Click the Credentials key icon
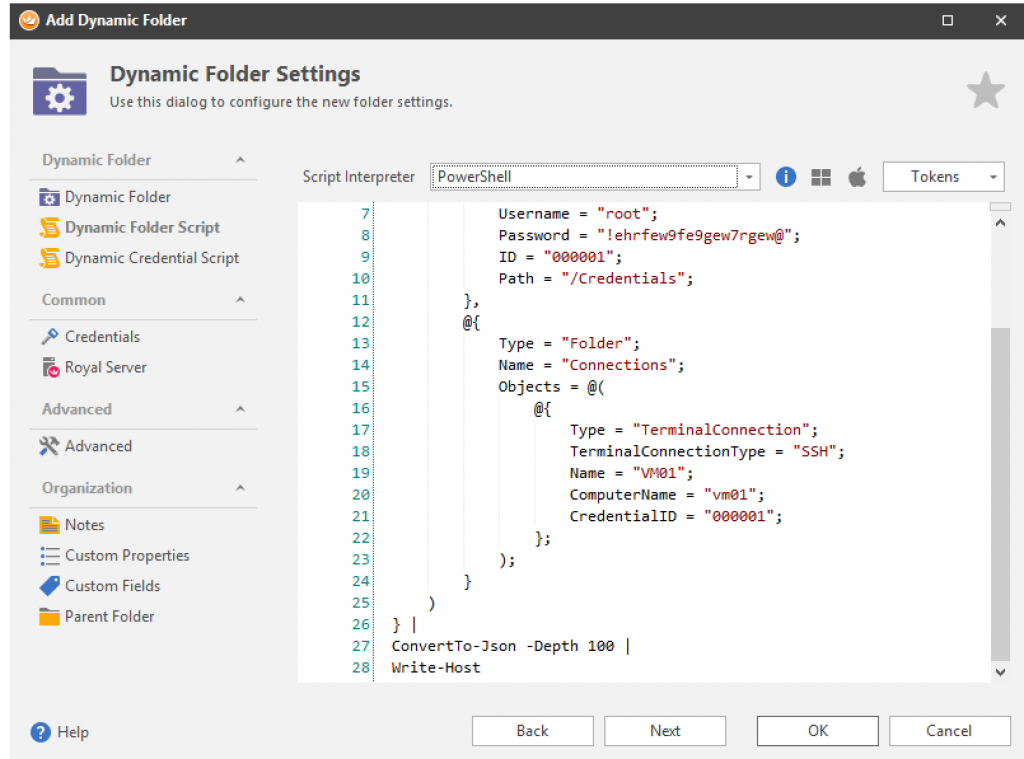The height and width of the screenshot is (759, 1024). [50, 337]
